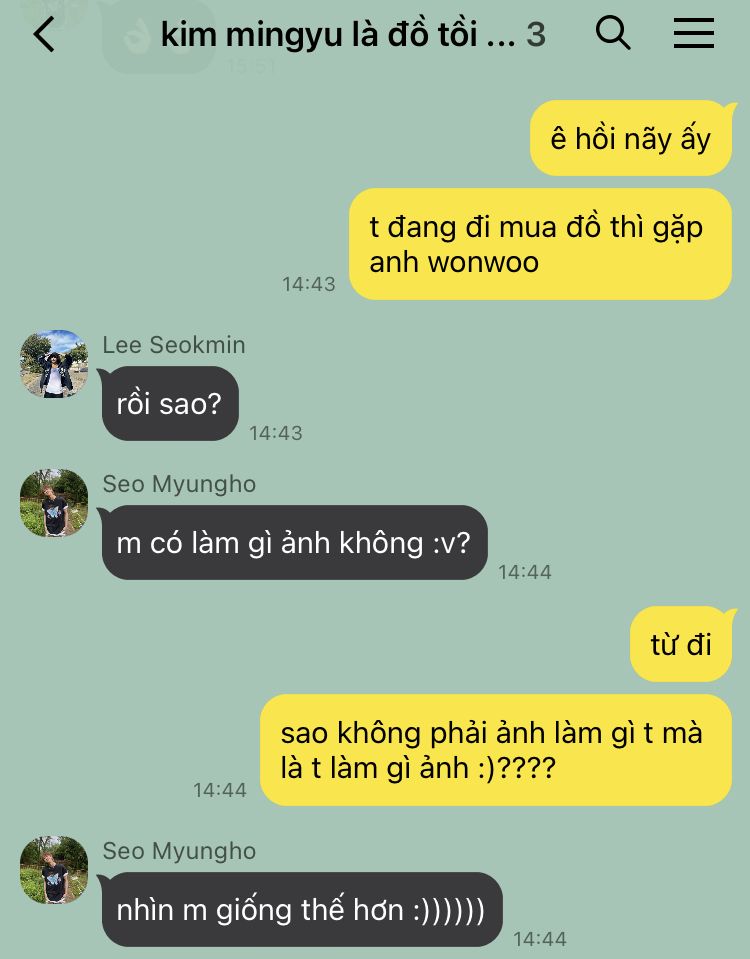
Task: Tap the 'sao không phải ảnh làm gì' message
Action: [496, 750]
